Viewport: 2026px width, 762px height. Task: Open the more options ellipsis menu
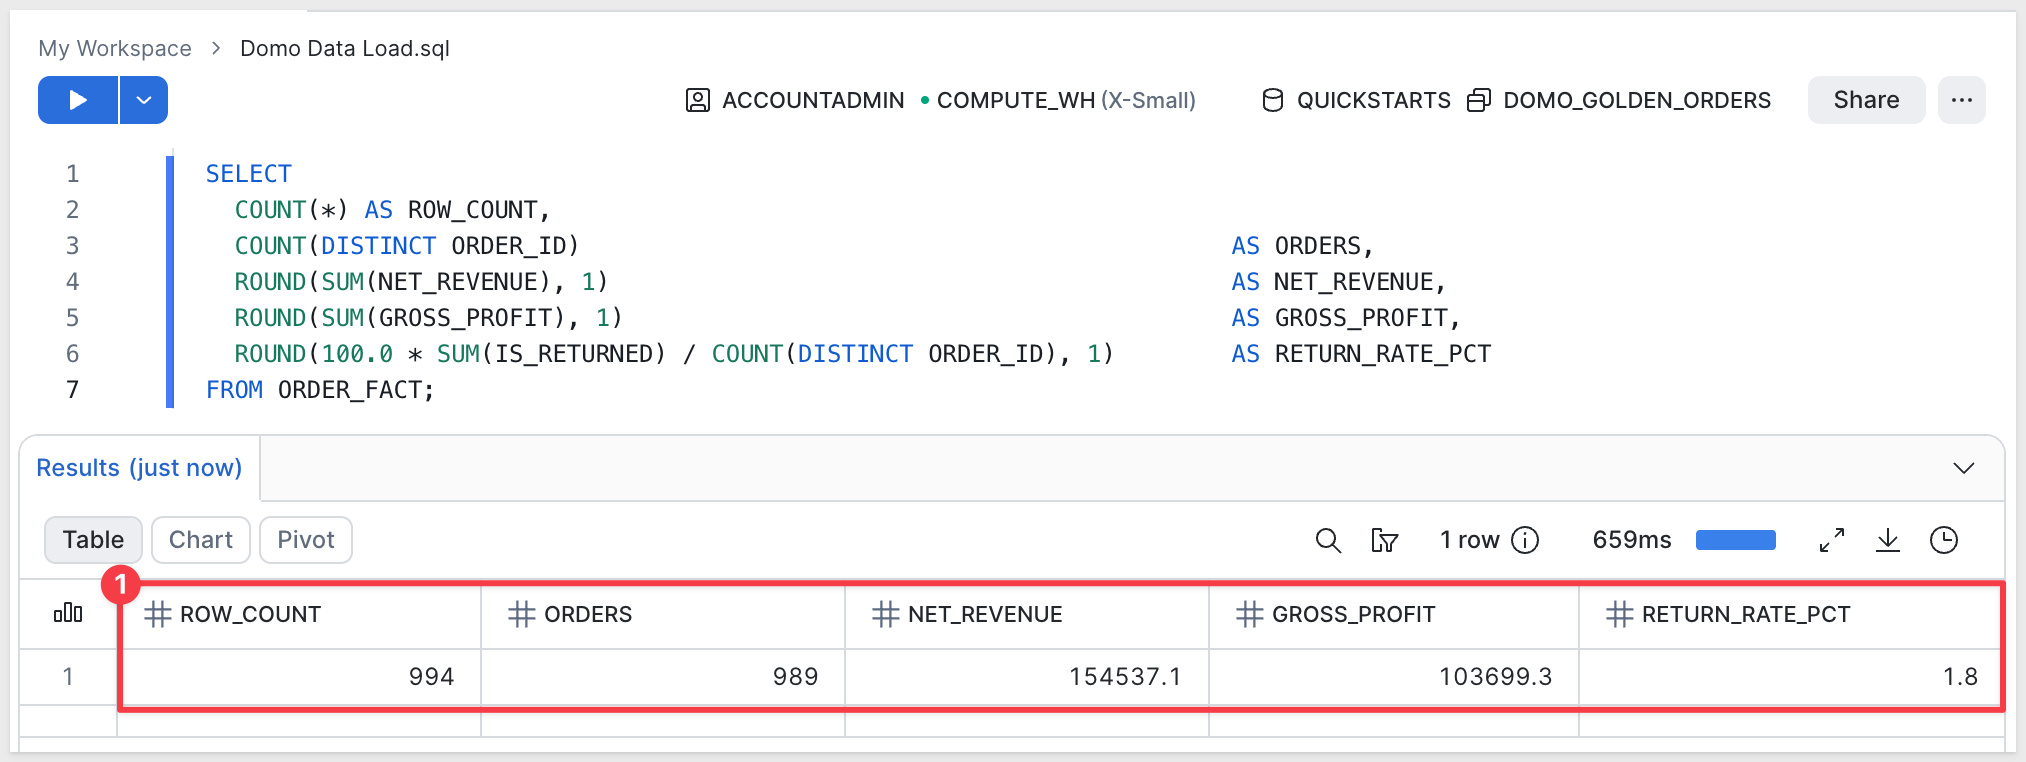pos(1962,100)
